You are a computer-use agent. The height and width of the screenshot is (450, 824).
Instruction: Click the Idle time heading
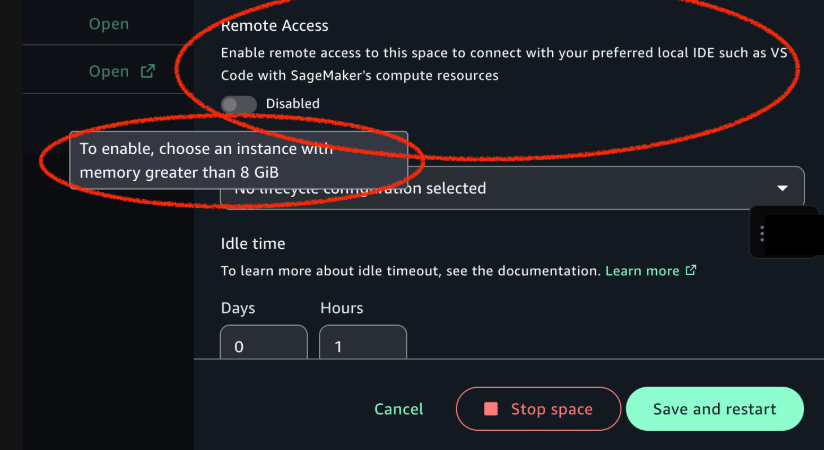coord(253,243)
